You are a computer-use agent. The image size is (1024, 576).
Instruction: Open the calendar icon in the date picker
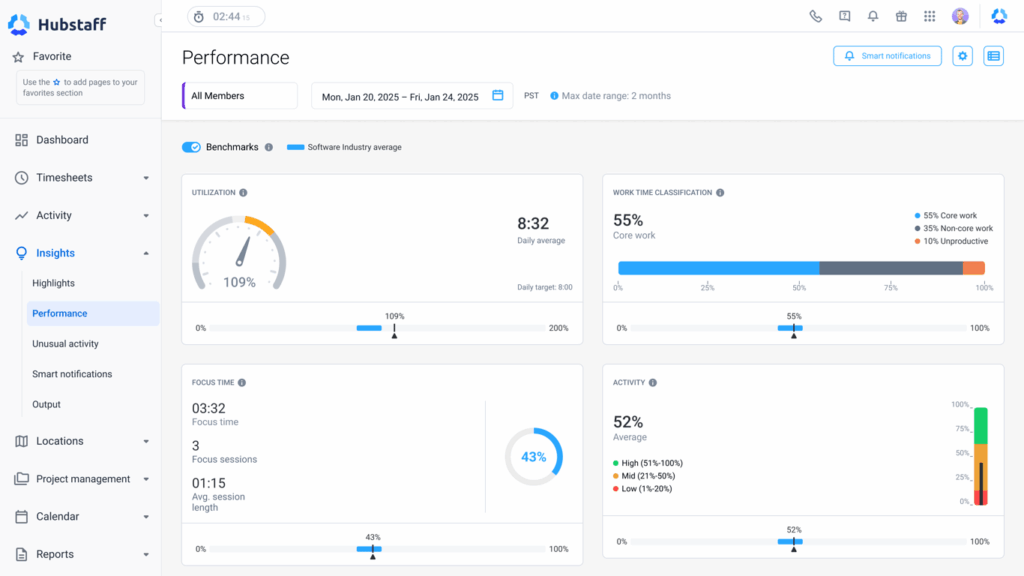[497, 95]
